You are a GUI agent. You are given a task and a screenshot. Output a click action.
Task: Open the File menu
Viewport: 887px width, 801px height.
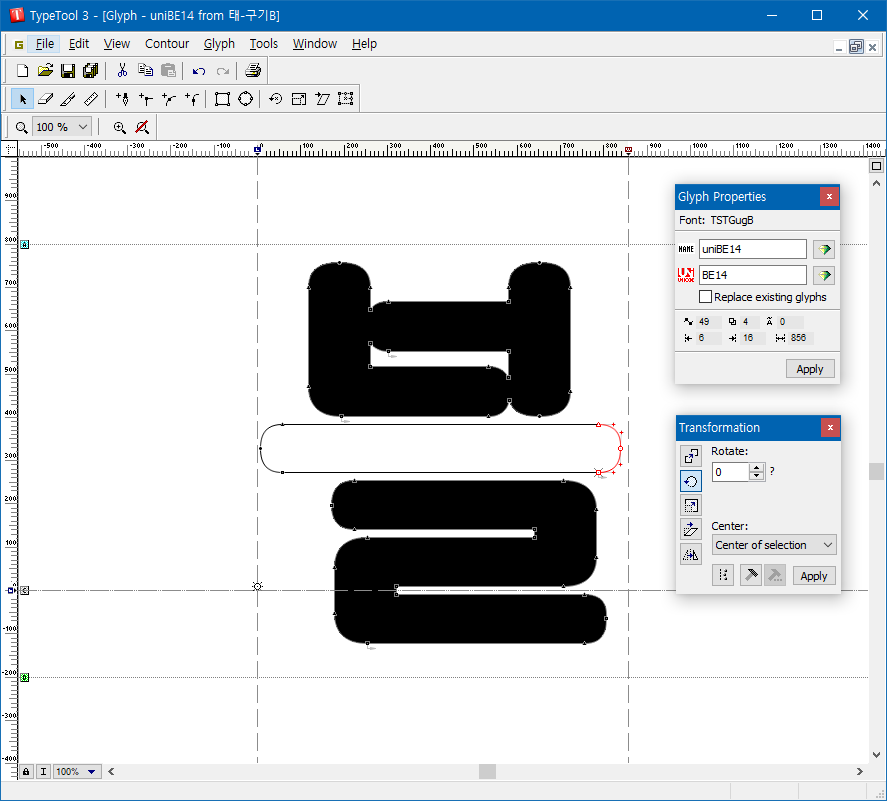45,44
